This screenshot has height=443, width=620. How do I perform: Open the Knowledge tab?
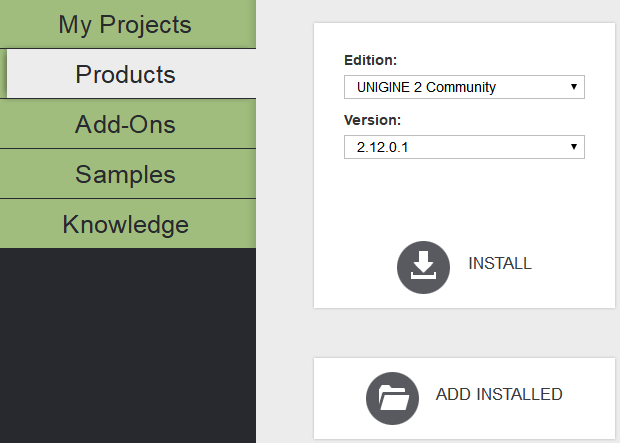tap(128, 224)
